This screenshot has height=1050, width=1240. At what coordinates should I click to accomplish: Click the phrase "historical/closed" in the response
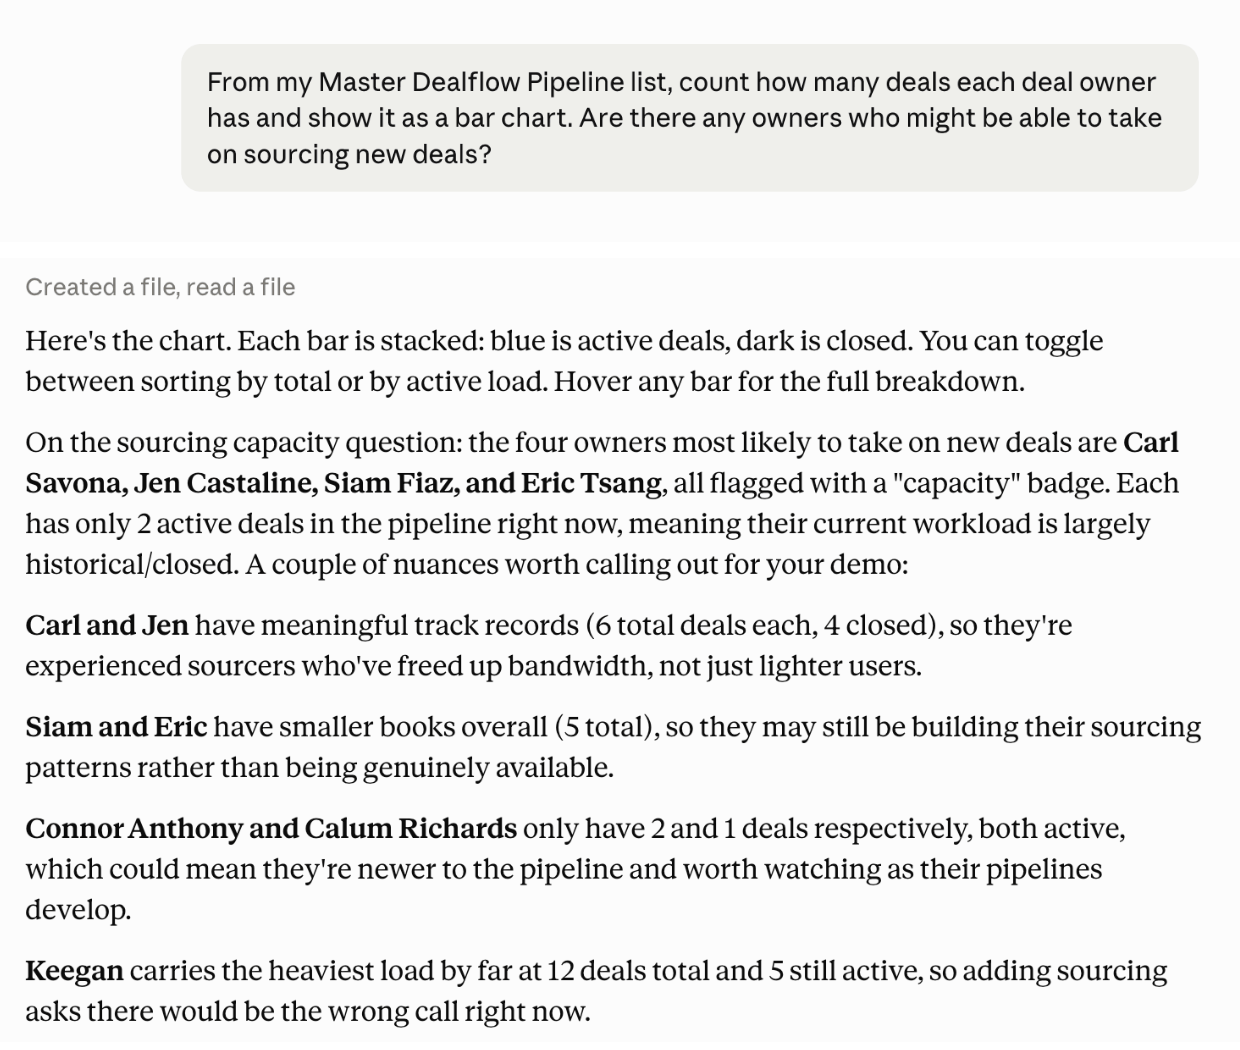tap(132, 564)
